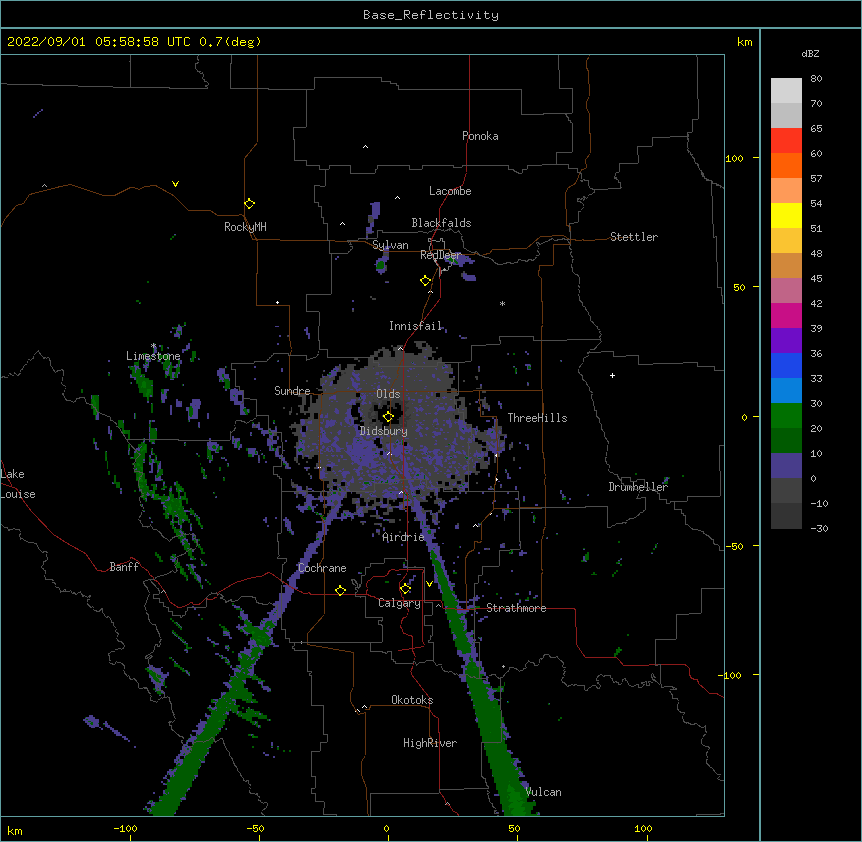Click the Sundre label
Viewport: 862px width, 842px height.
pyautogui.click(x=292, y=391)
